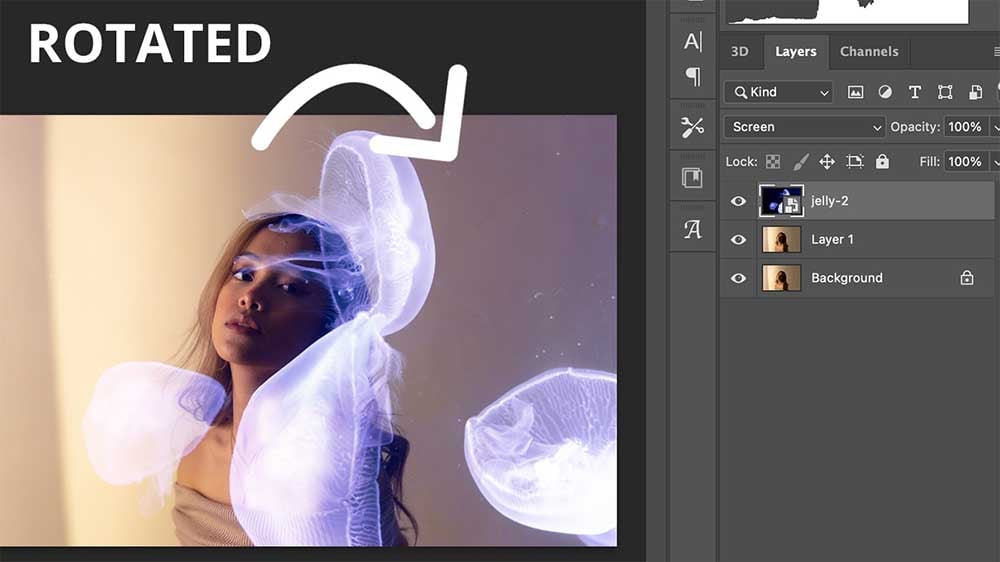Lock transparent pixels checkerboard icon
Viewport: 1000px width, 562px height.
(773, 162)
